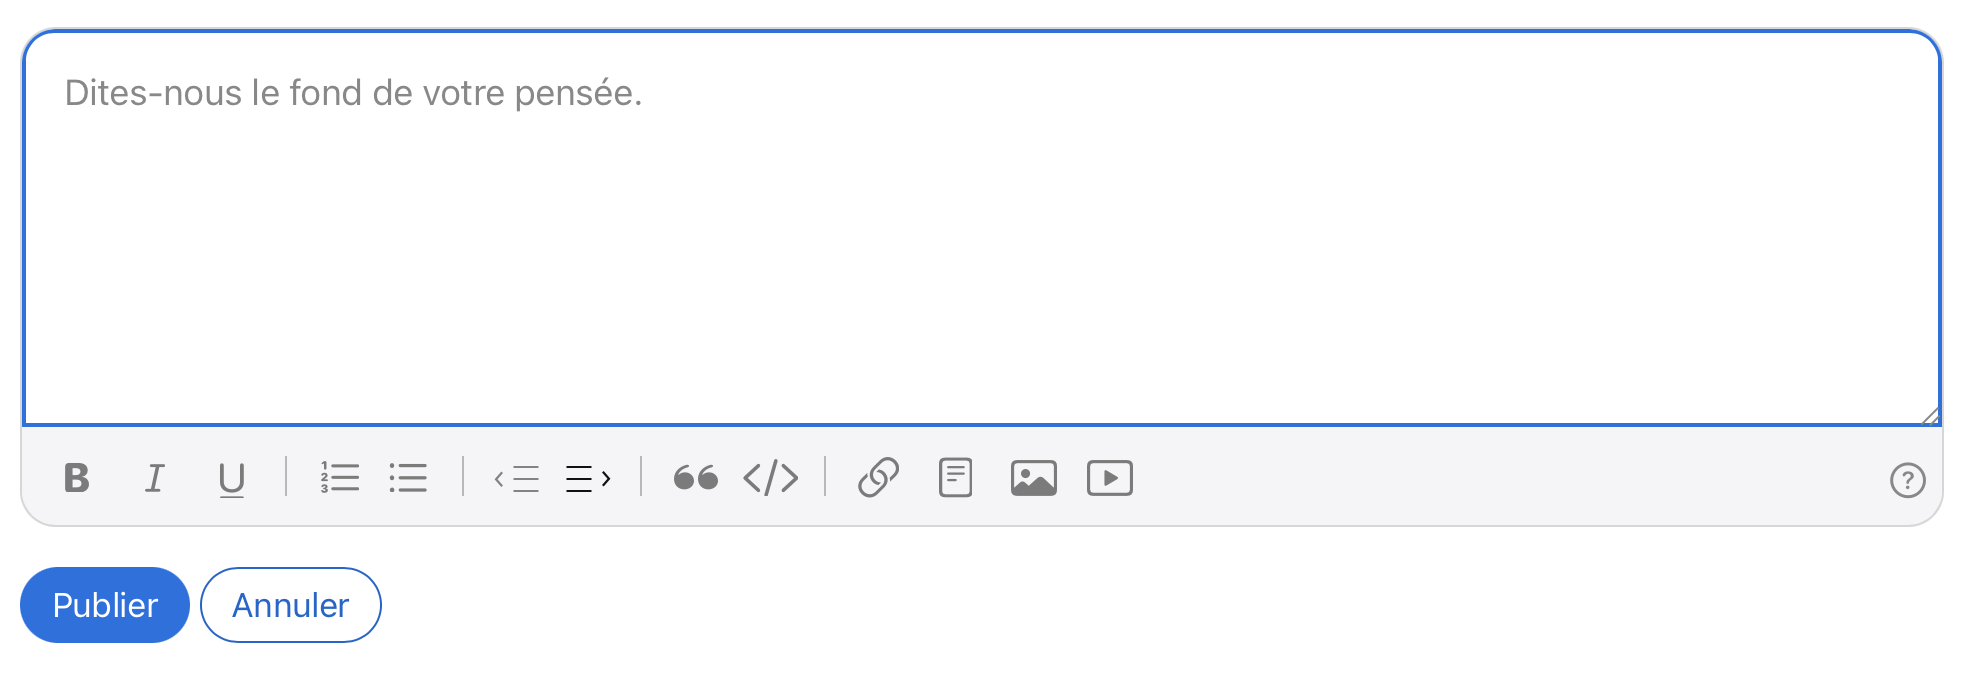This screenshot has height=682, width=1968.
Task: Decrease the indent level
Action: click(516, 479)
